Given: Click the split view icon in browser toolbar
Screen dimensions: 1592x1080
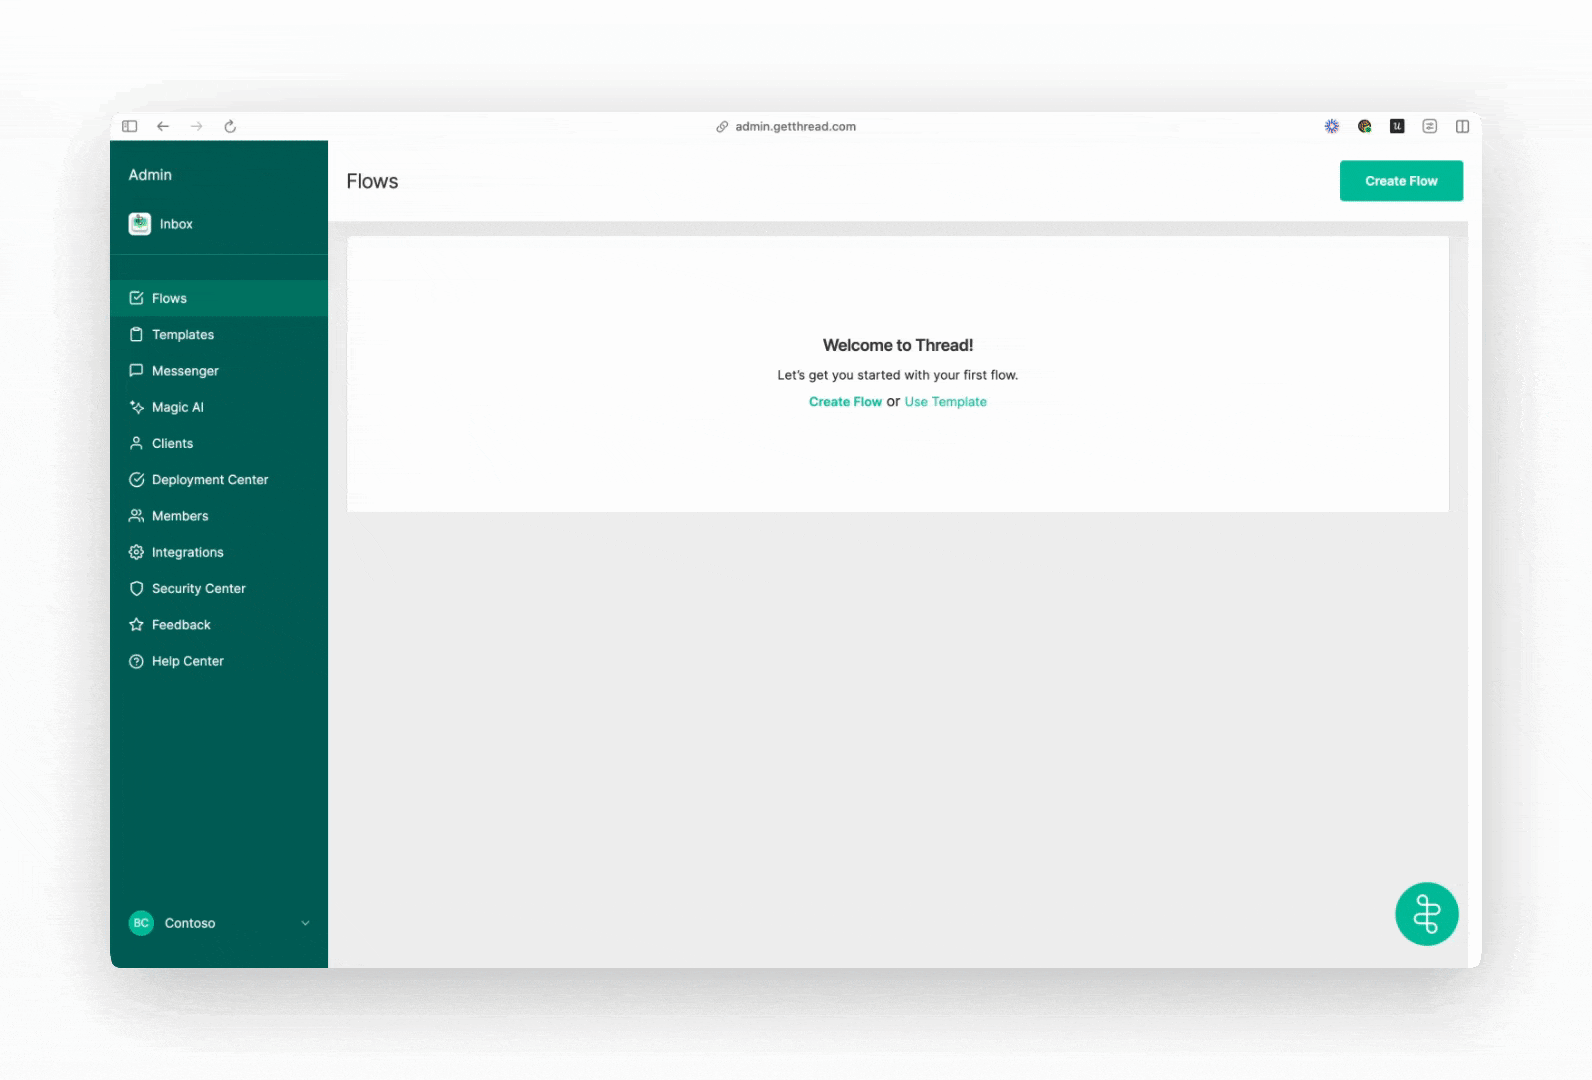Looking at the screenshot, I should 1462,126.
